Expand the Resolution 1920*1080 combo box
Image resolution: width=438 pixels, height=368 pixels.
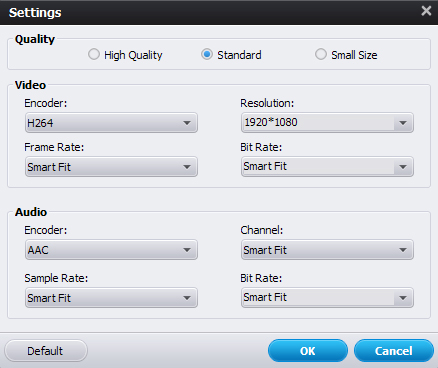coord(327,123)
